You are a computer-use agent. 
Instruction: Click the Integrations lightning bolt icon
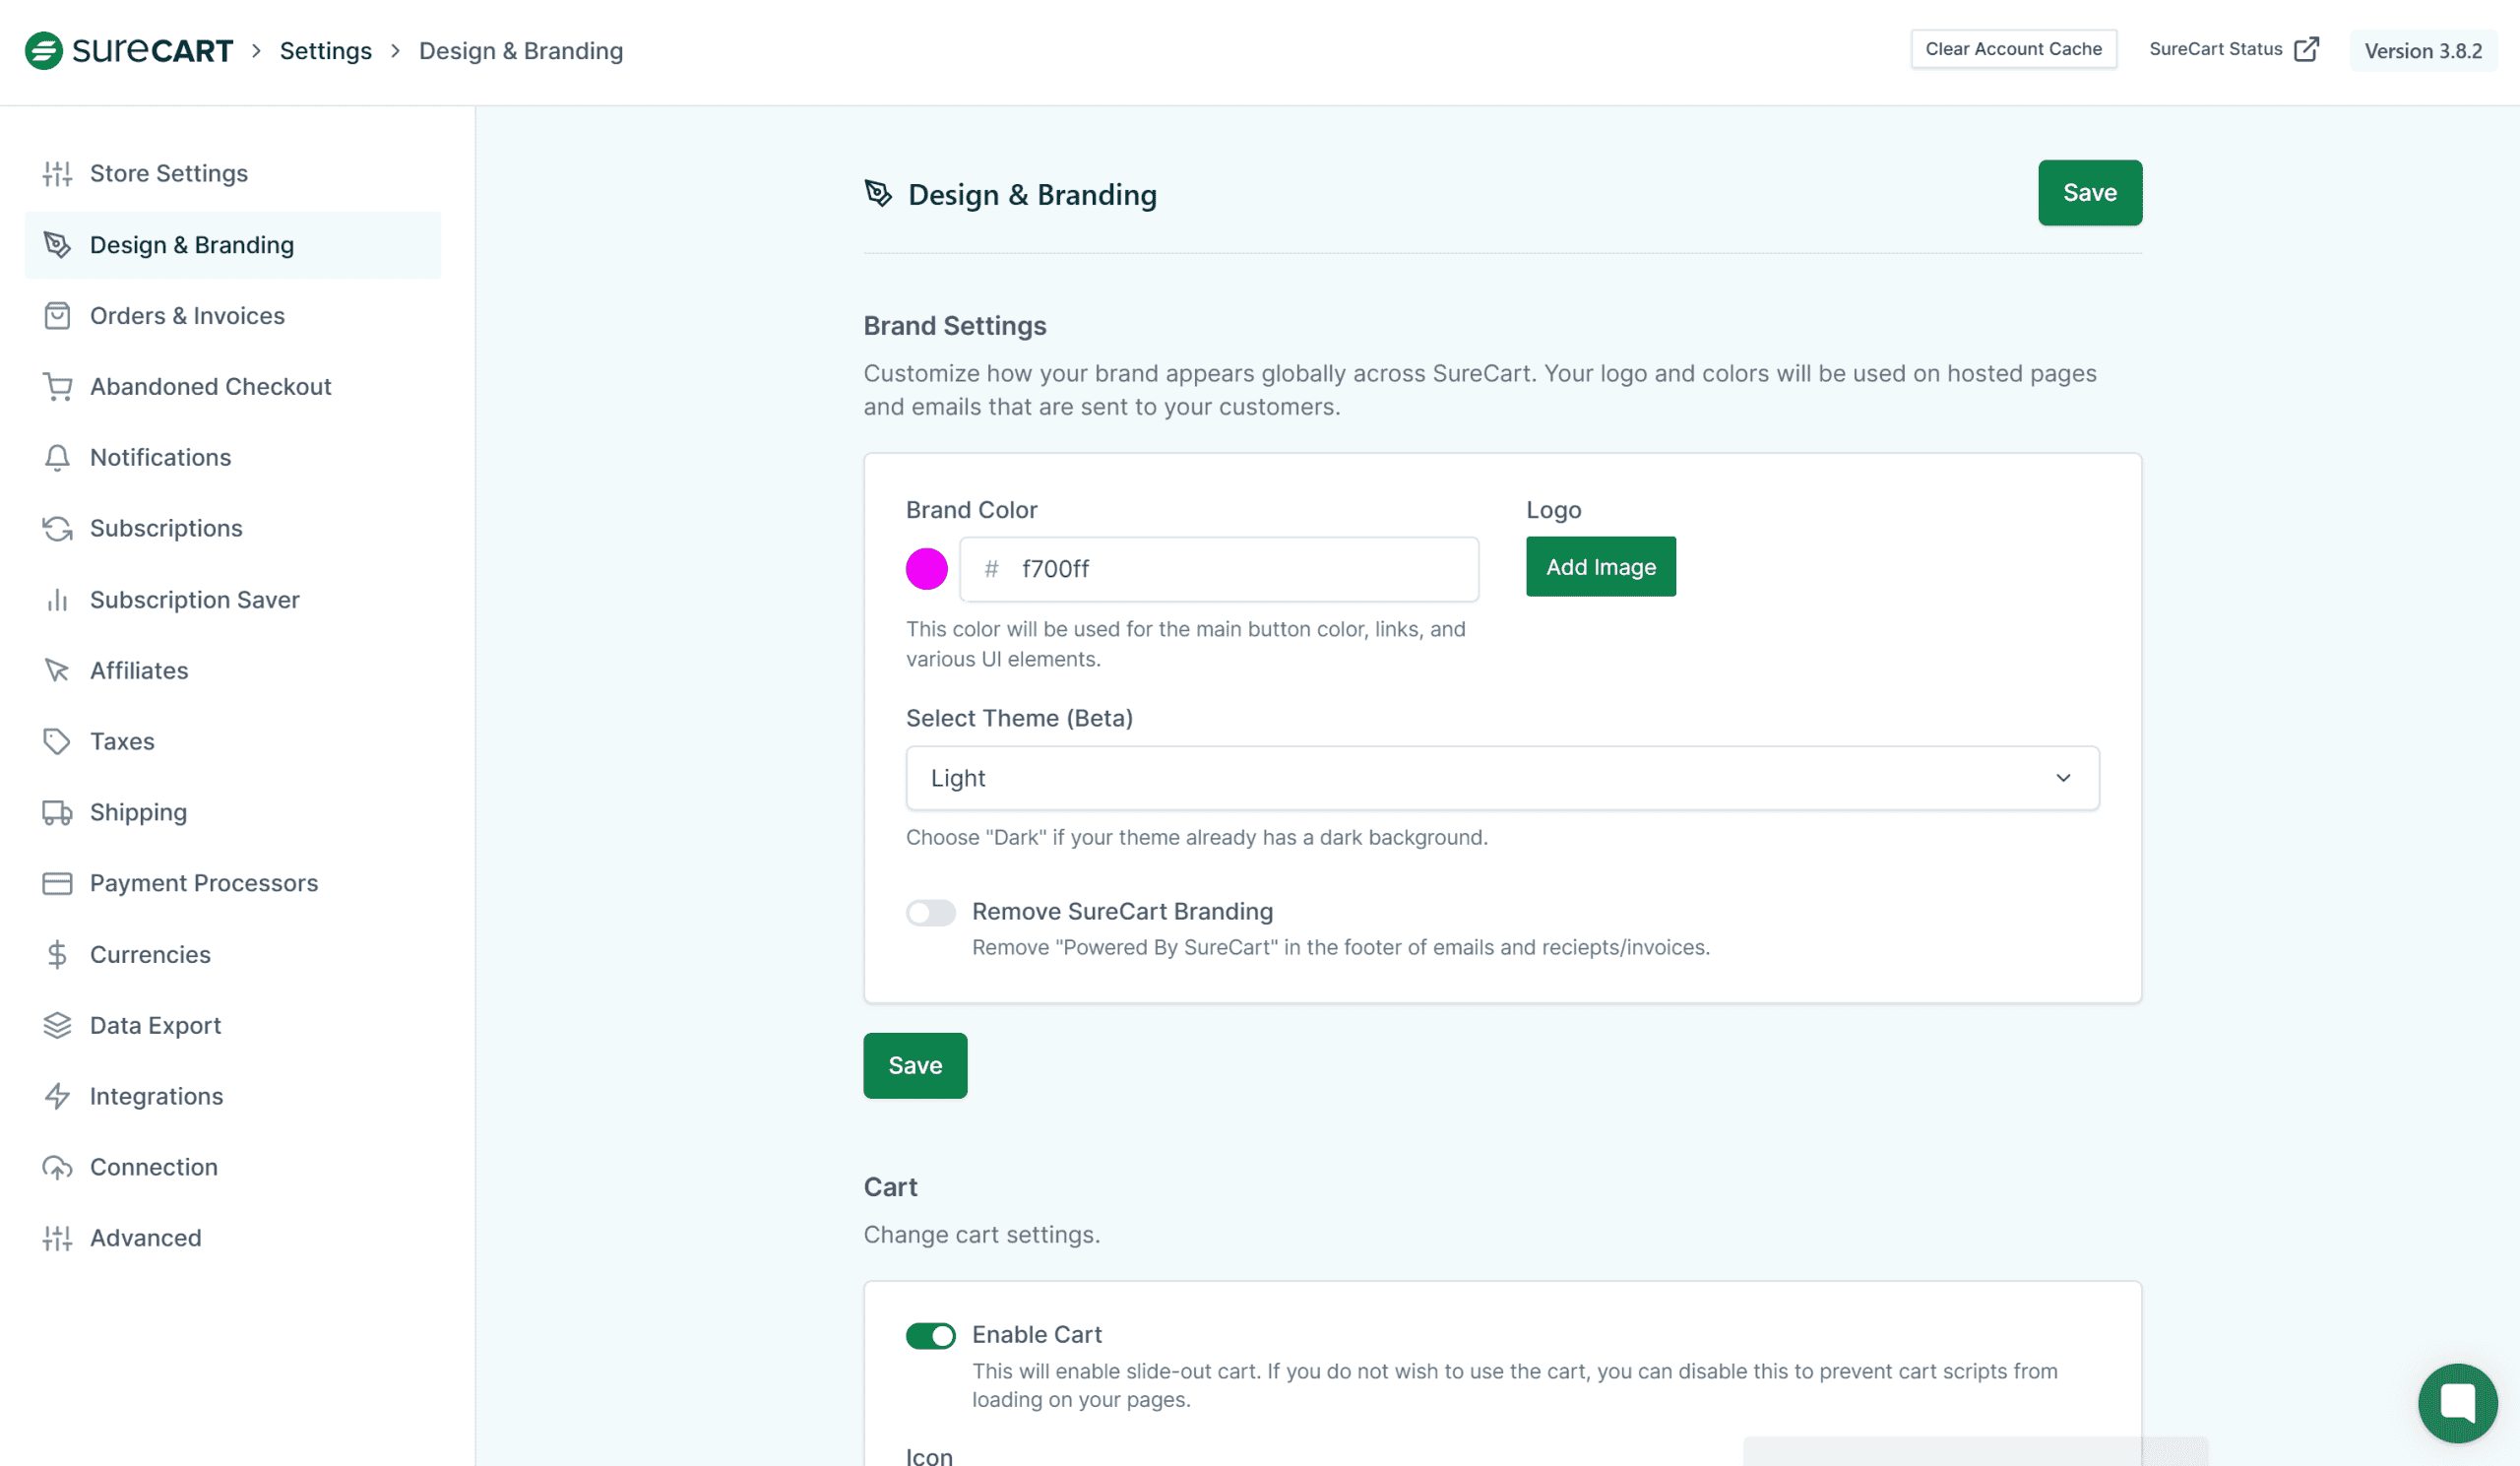pos(57,1097)
